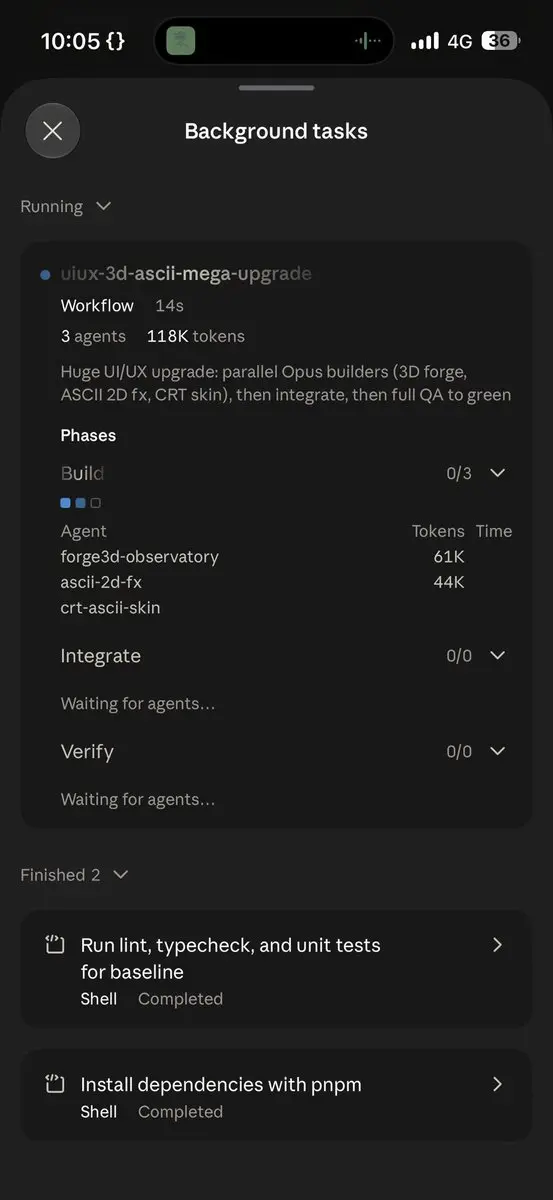Select the crt-ascii-skin agent row
Screen dimensions: 553x1200
[286, 608]
